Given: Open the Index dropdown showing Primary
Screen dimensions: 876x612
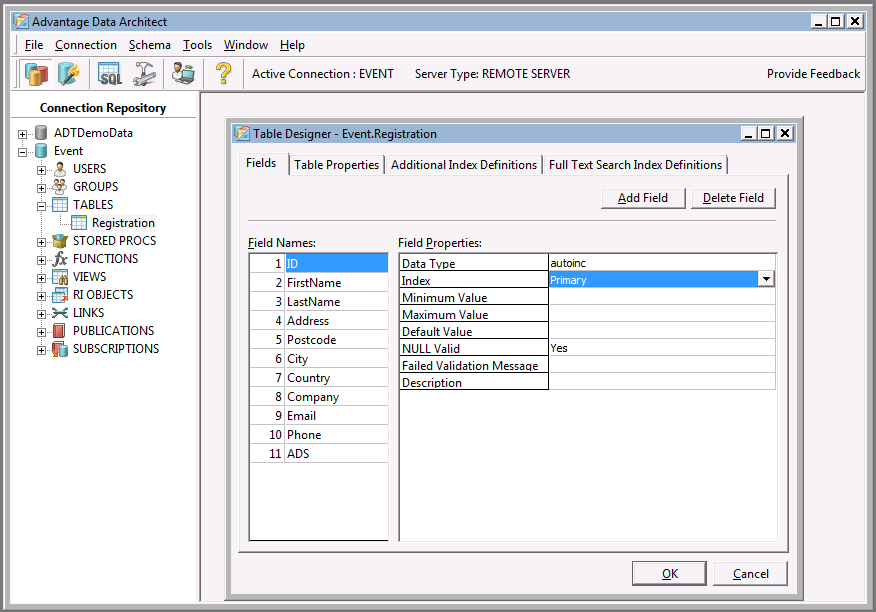Looking at the screenshot, I should (x=766, y=280).
